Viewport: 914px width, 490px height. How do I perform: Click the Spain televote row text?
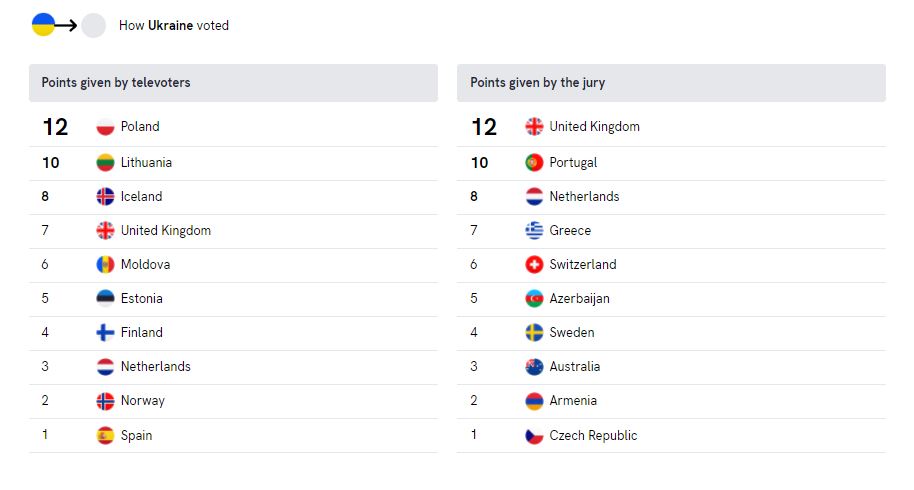(137, 436)
